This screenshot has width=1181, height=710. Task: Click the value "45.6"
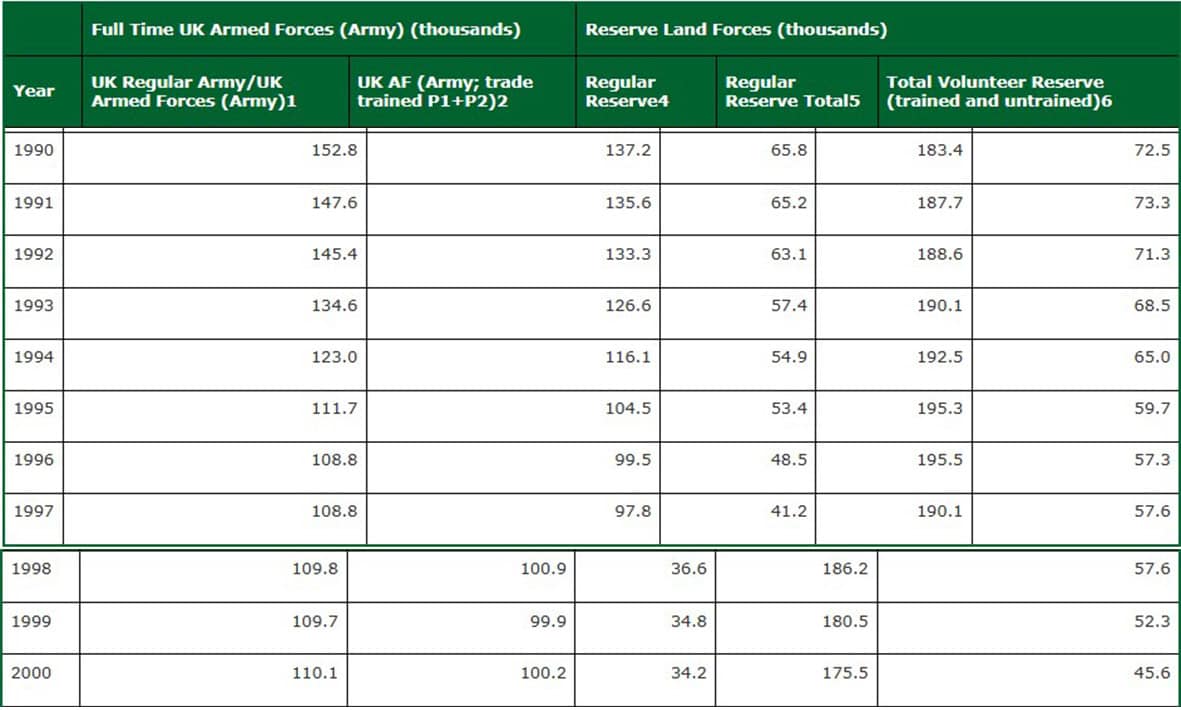1152,672
